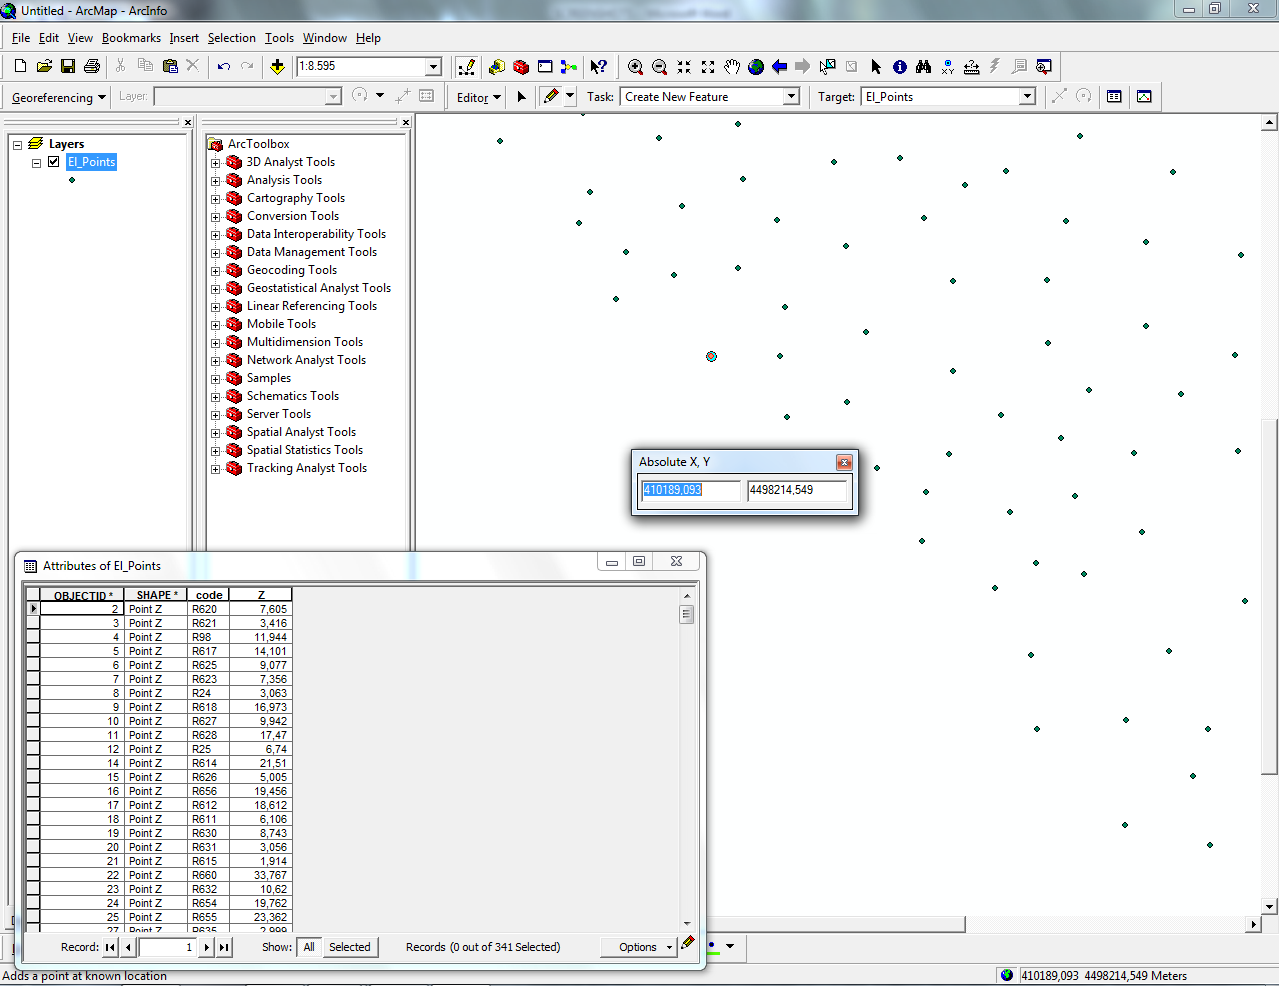Save the map document via toolbar icon

click(x=68, y=66)
